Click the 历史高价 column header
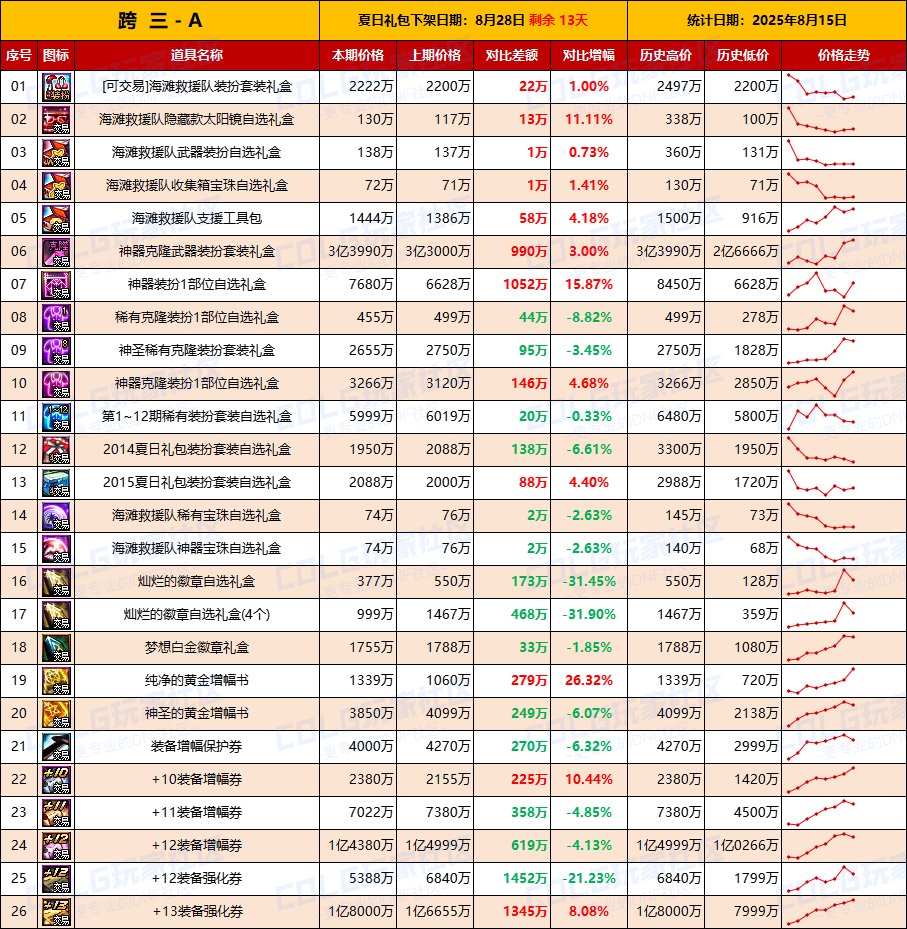 click(x=666, y=56)
